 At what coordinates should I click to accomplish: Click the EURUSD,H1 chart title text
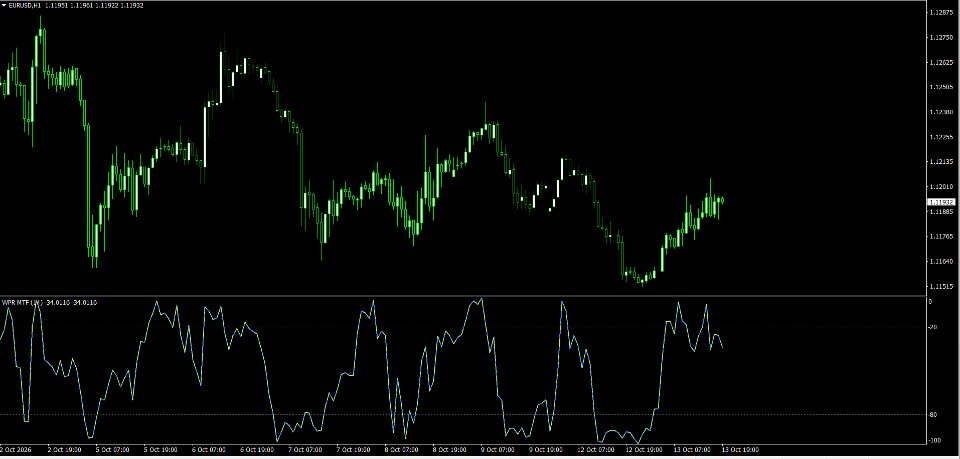click(24, 5)
